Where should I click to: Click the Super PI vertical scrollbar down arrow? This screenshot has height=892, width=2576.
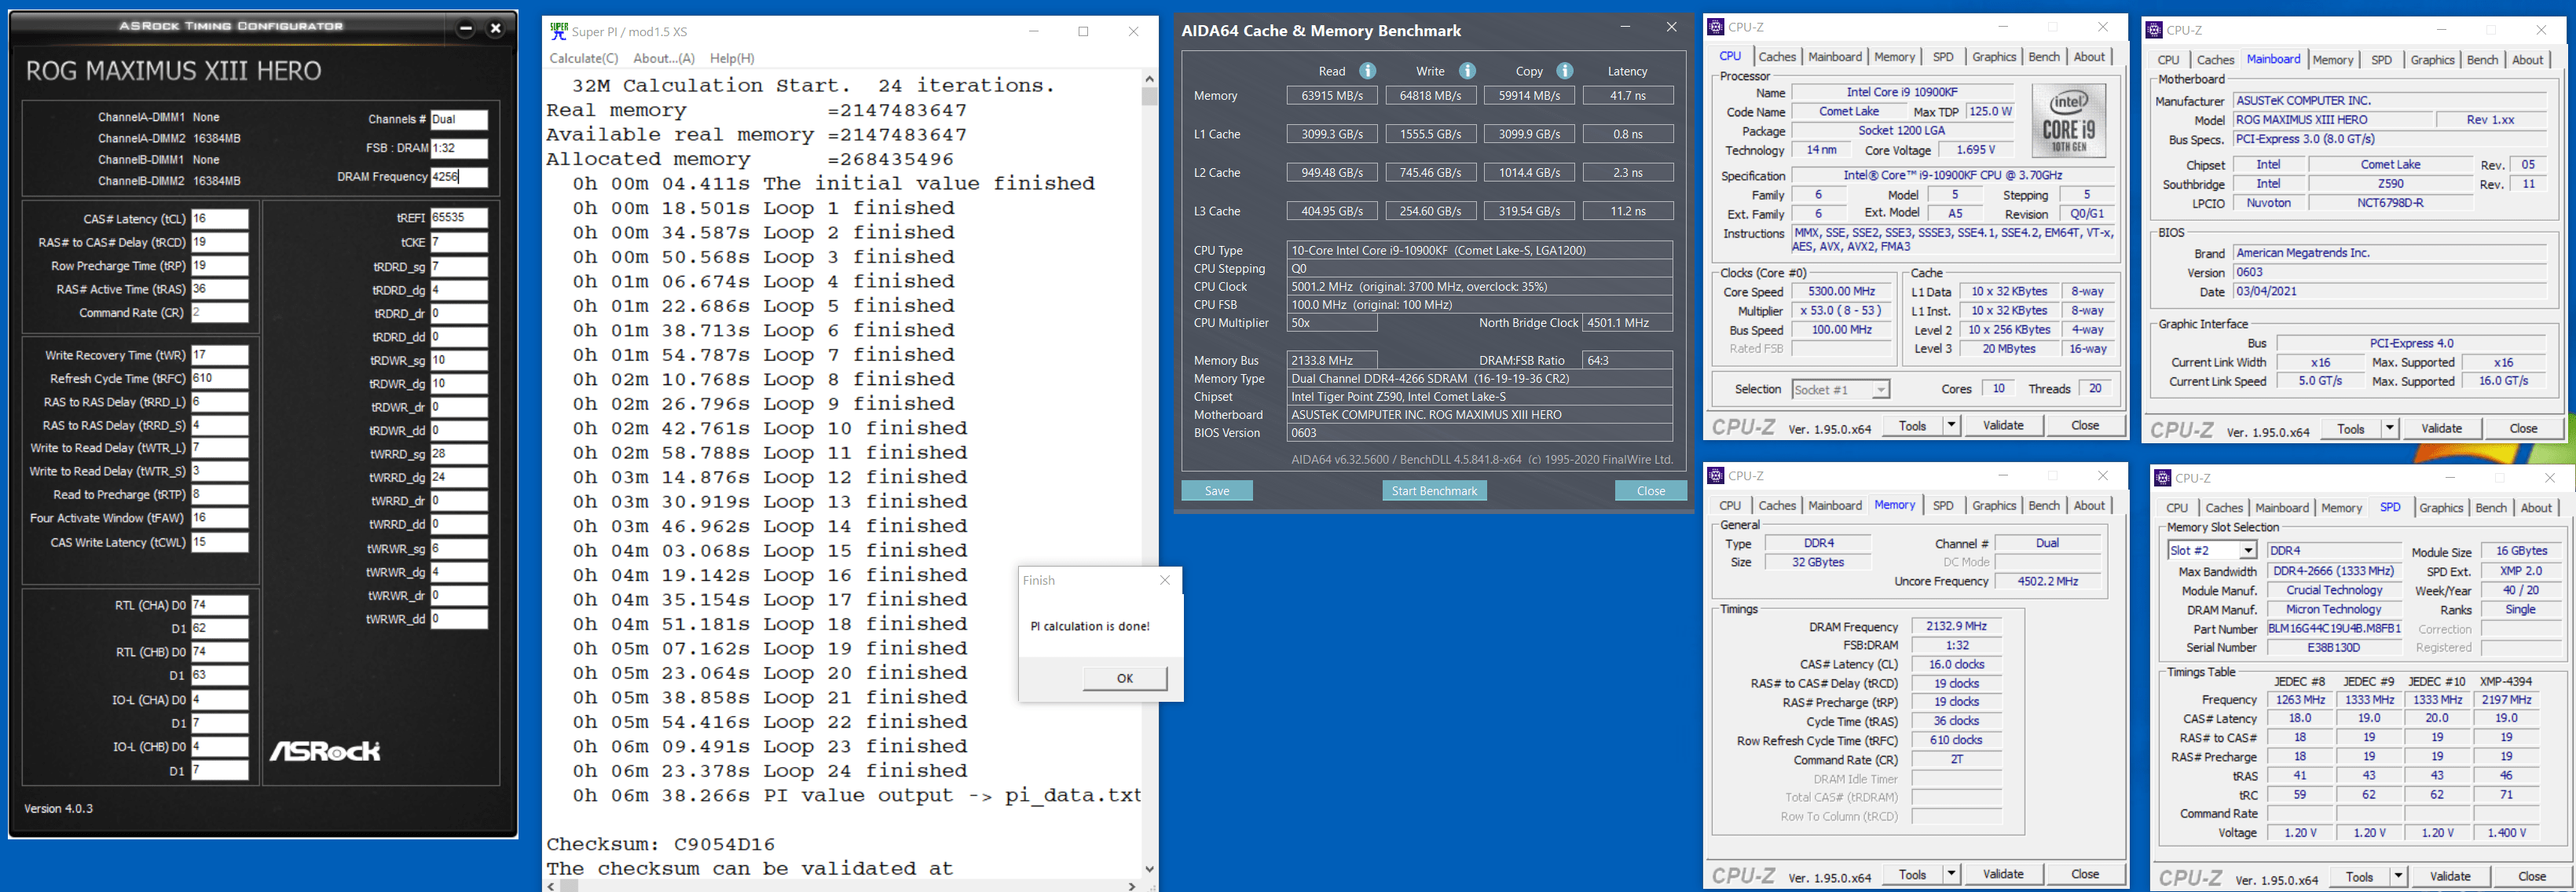click(x=1149, y=869)
